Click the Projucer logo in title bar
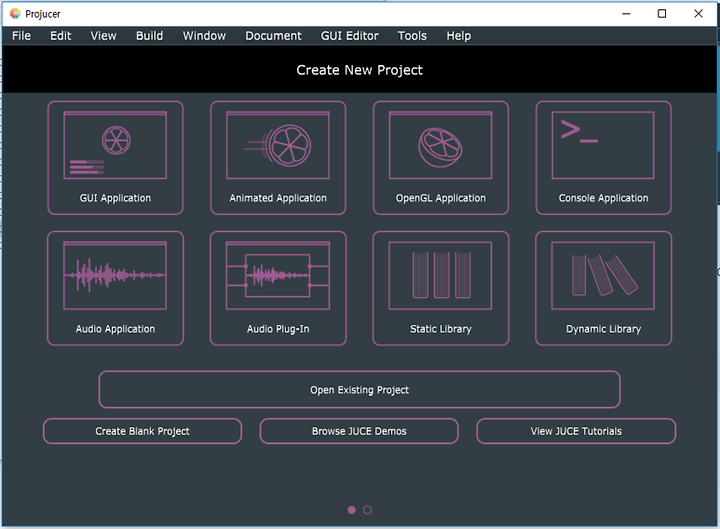This screenshot has height=529, width=720. click(x=15, y=14)
